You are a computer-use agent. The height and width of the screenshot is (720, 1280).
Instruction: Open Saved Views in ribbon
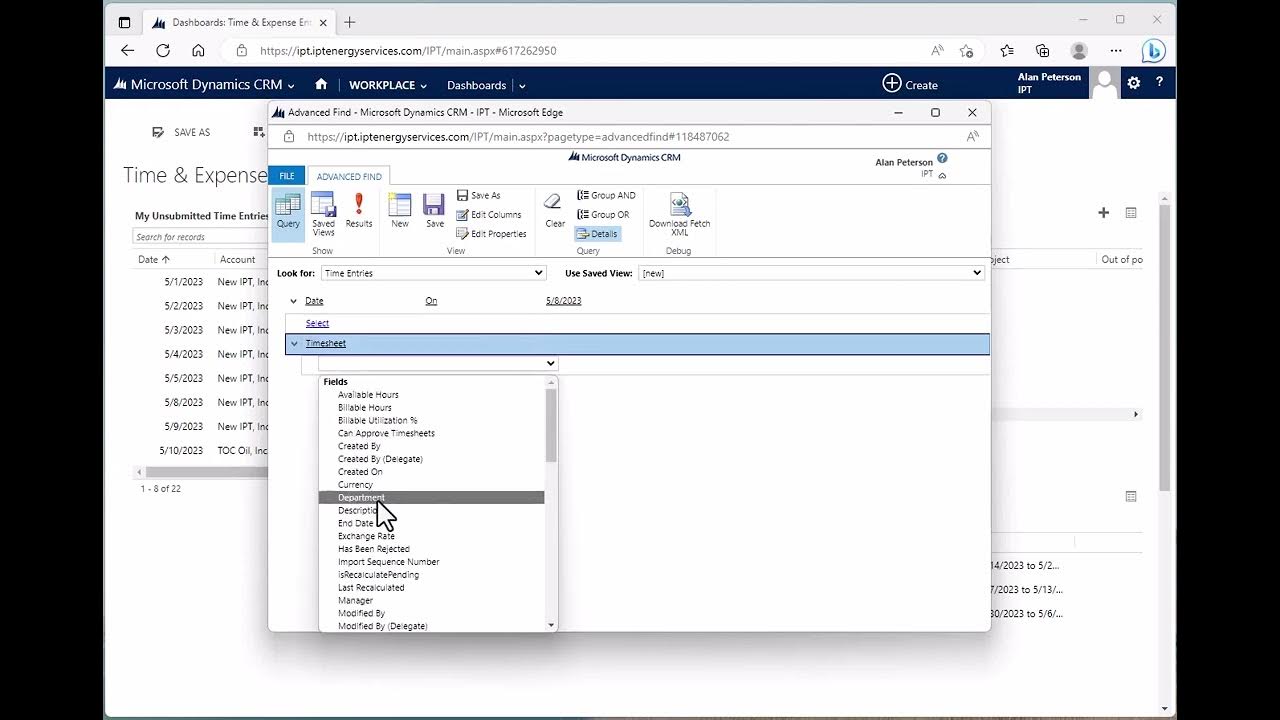[x=323, y=214]
